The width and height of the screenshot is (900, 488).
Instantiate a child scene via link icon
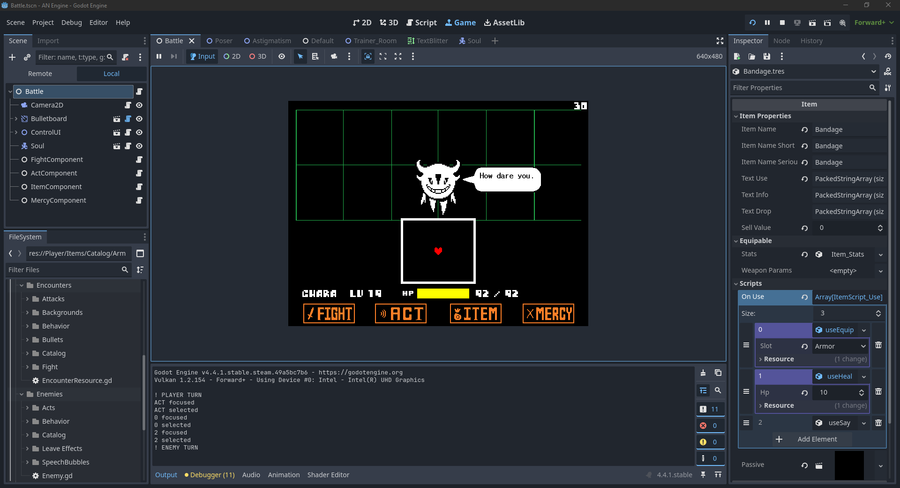click(27, 57)
